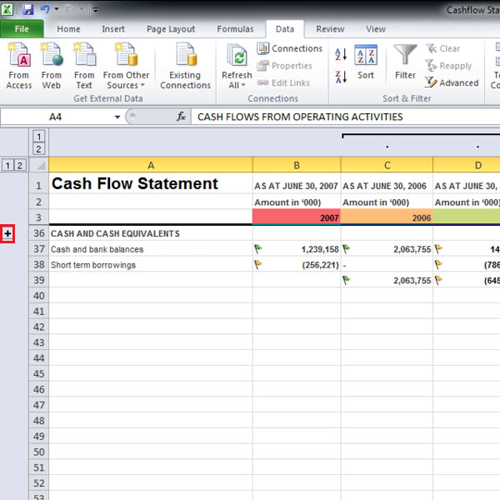The width and height of the screenshot is (500, 500).
Task: Select the red 2007 cell
Action: [297, 217]
